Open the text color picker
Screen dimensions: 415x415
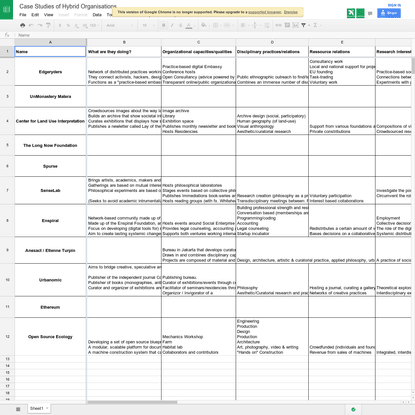pyautogui.click(x=189, y=25)
